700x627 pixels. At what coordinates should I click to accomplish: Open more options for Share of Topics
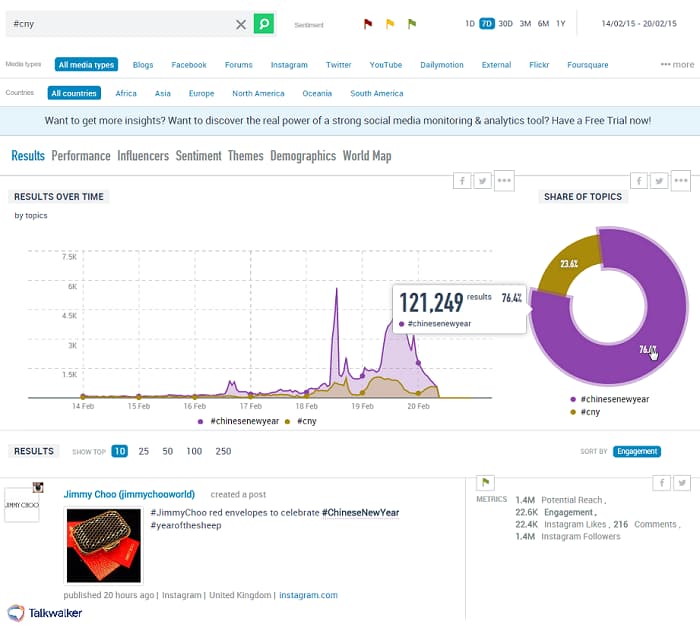[681, 181]
